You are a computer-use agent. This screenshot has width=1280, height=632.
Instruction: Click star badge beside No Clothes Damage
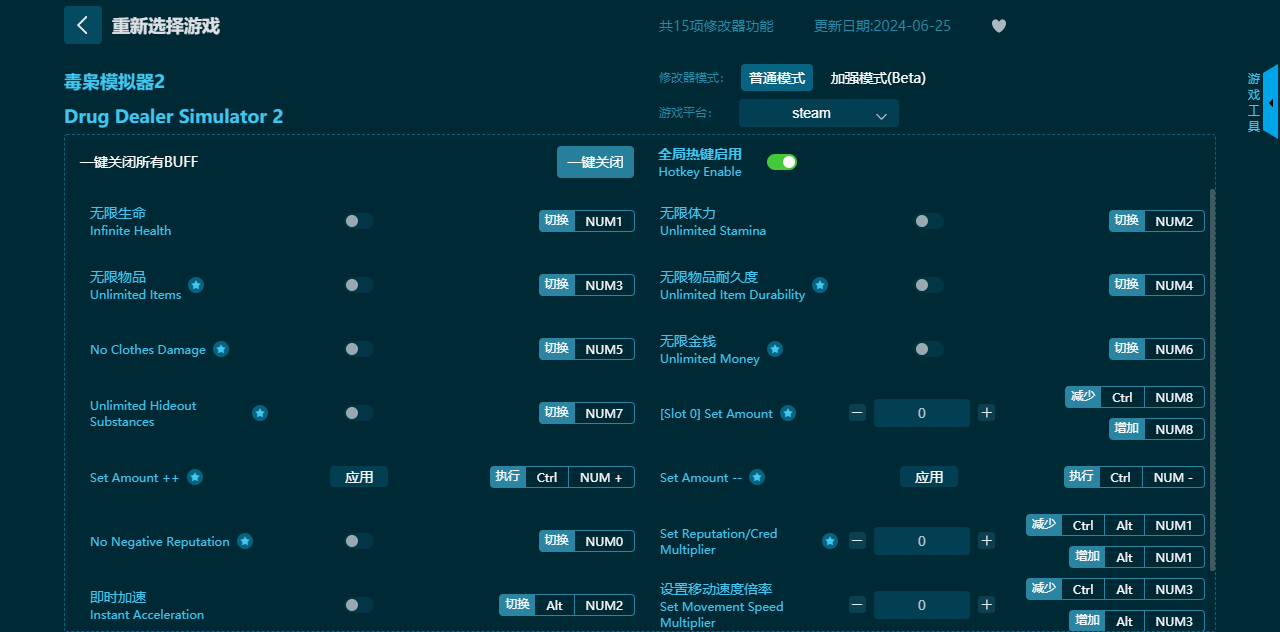221,349
